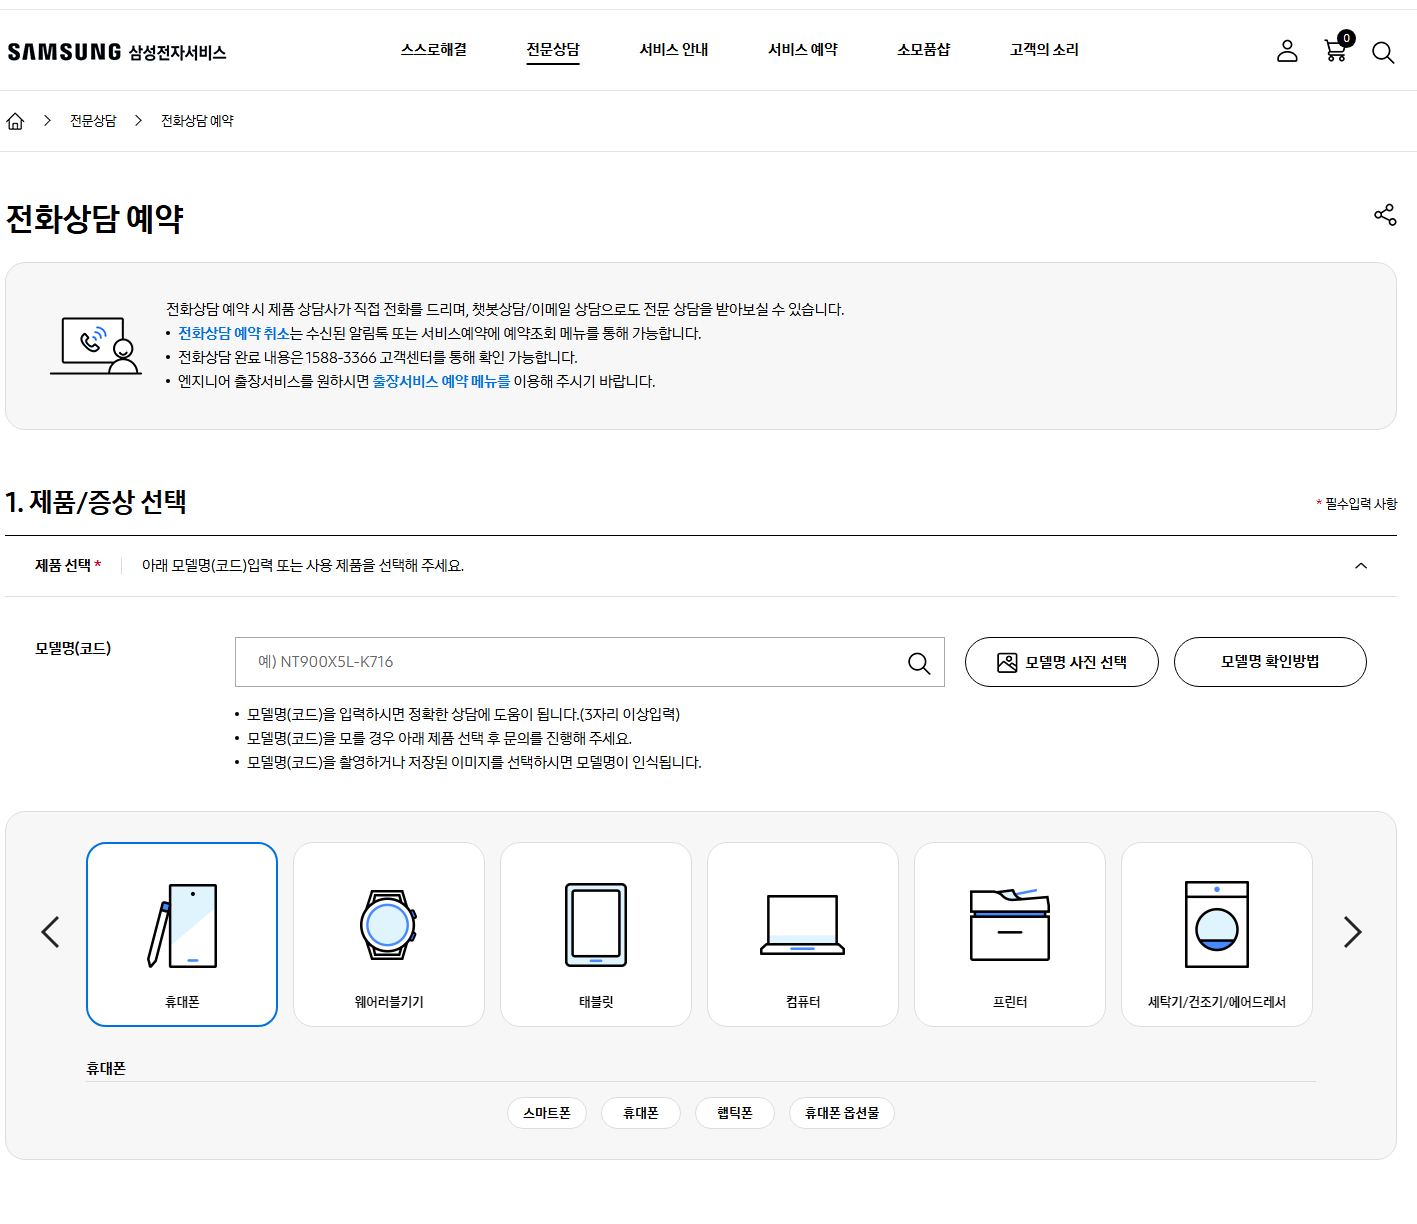Click the magnifier inside the model code field
The height and width of the screenshot is (1224, 1417).
(918, 662)
